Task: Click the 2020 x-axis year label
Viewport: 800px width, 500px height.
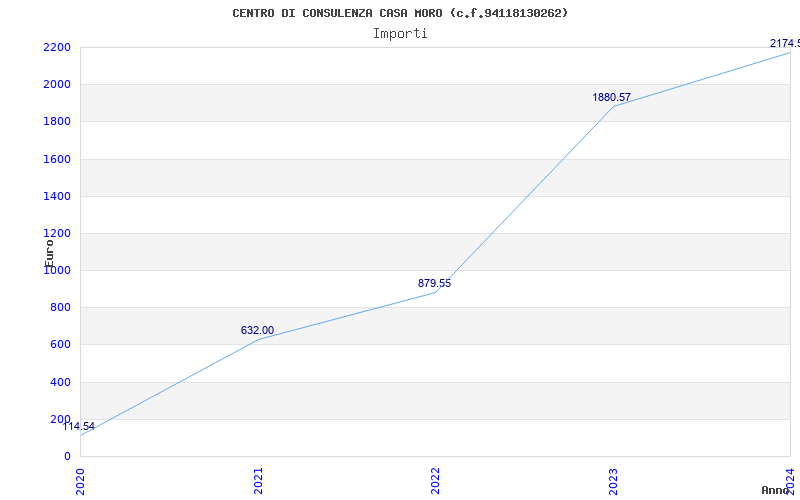Action: pyautogui.click(x=81, y=481)
